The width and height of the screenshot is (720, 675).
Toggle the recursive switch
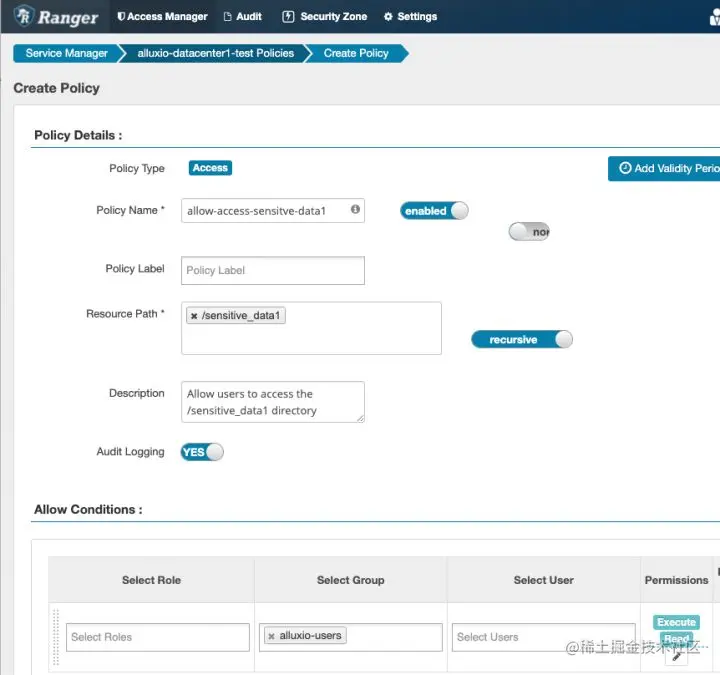point(522,340)
